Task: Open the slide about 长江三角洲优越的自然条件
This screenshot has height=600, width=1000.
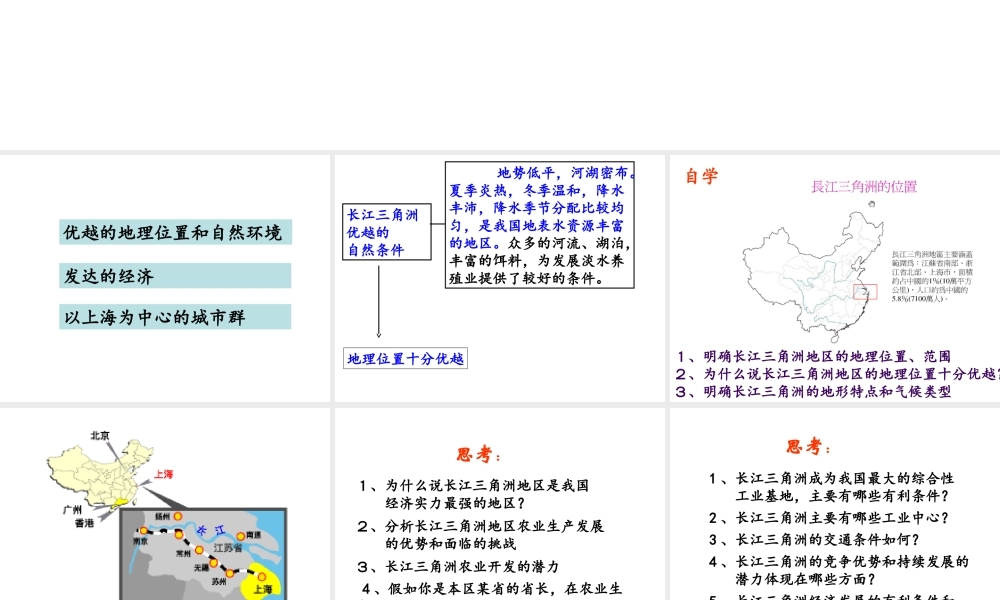Action: pos(499,278)
